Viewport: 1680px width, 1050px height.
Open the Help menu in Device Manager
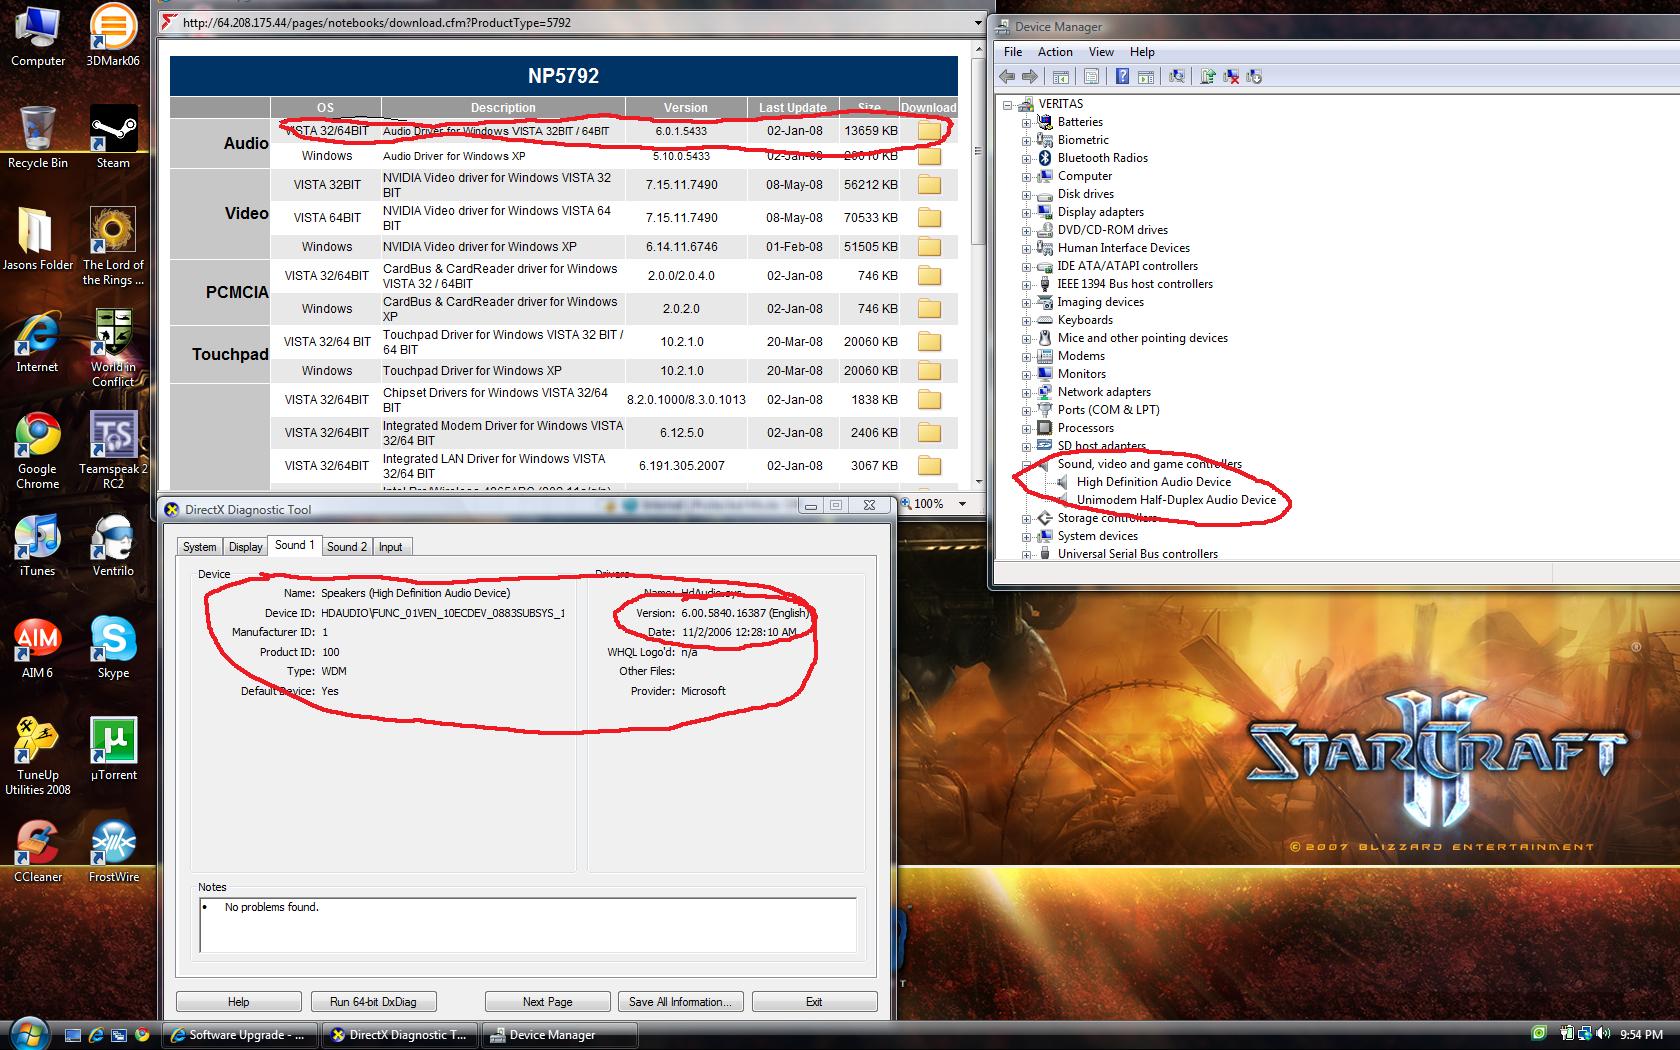1142,52
